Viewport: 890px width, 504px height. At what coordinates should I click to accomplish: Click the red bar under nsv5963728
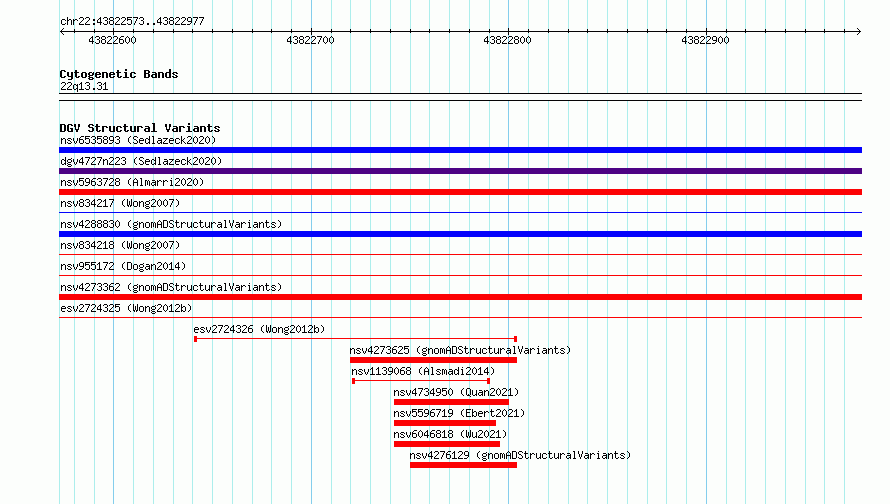460,192
